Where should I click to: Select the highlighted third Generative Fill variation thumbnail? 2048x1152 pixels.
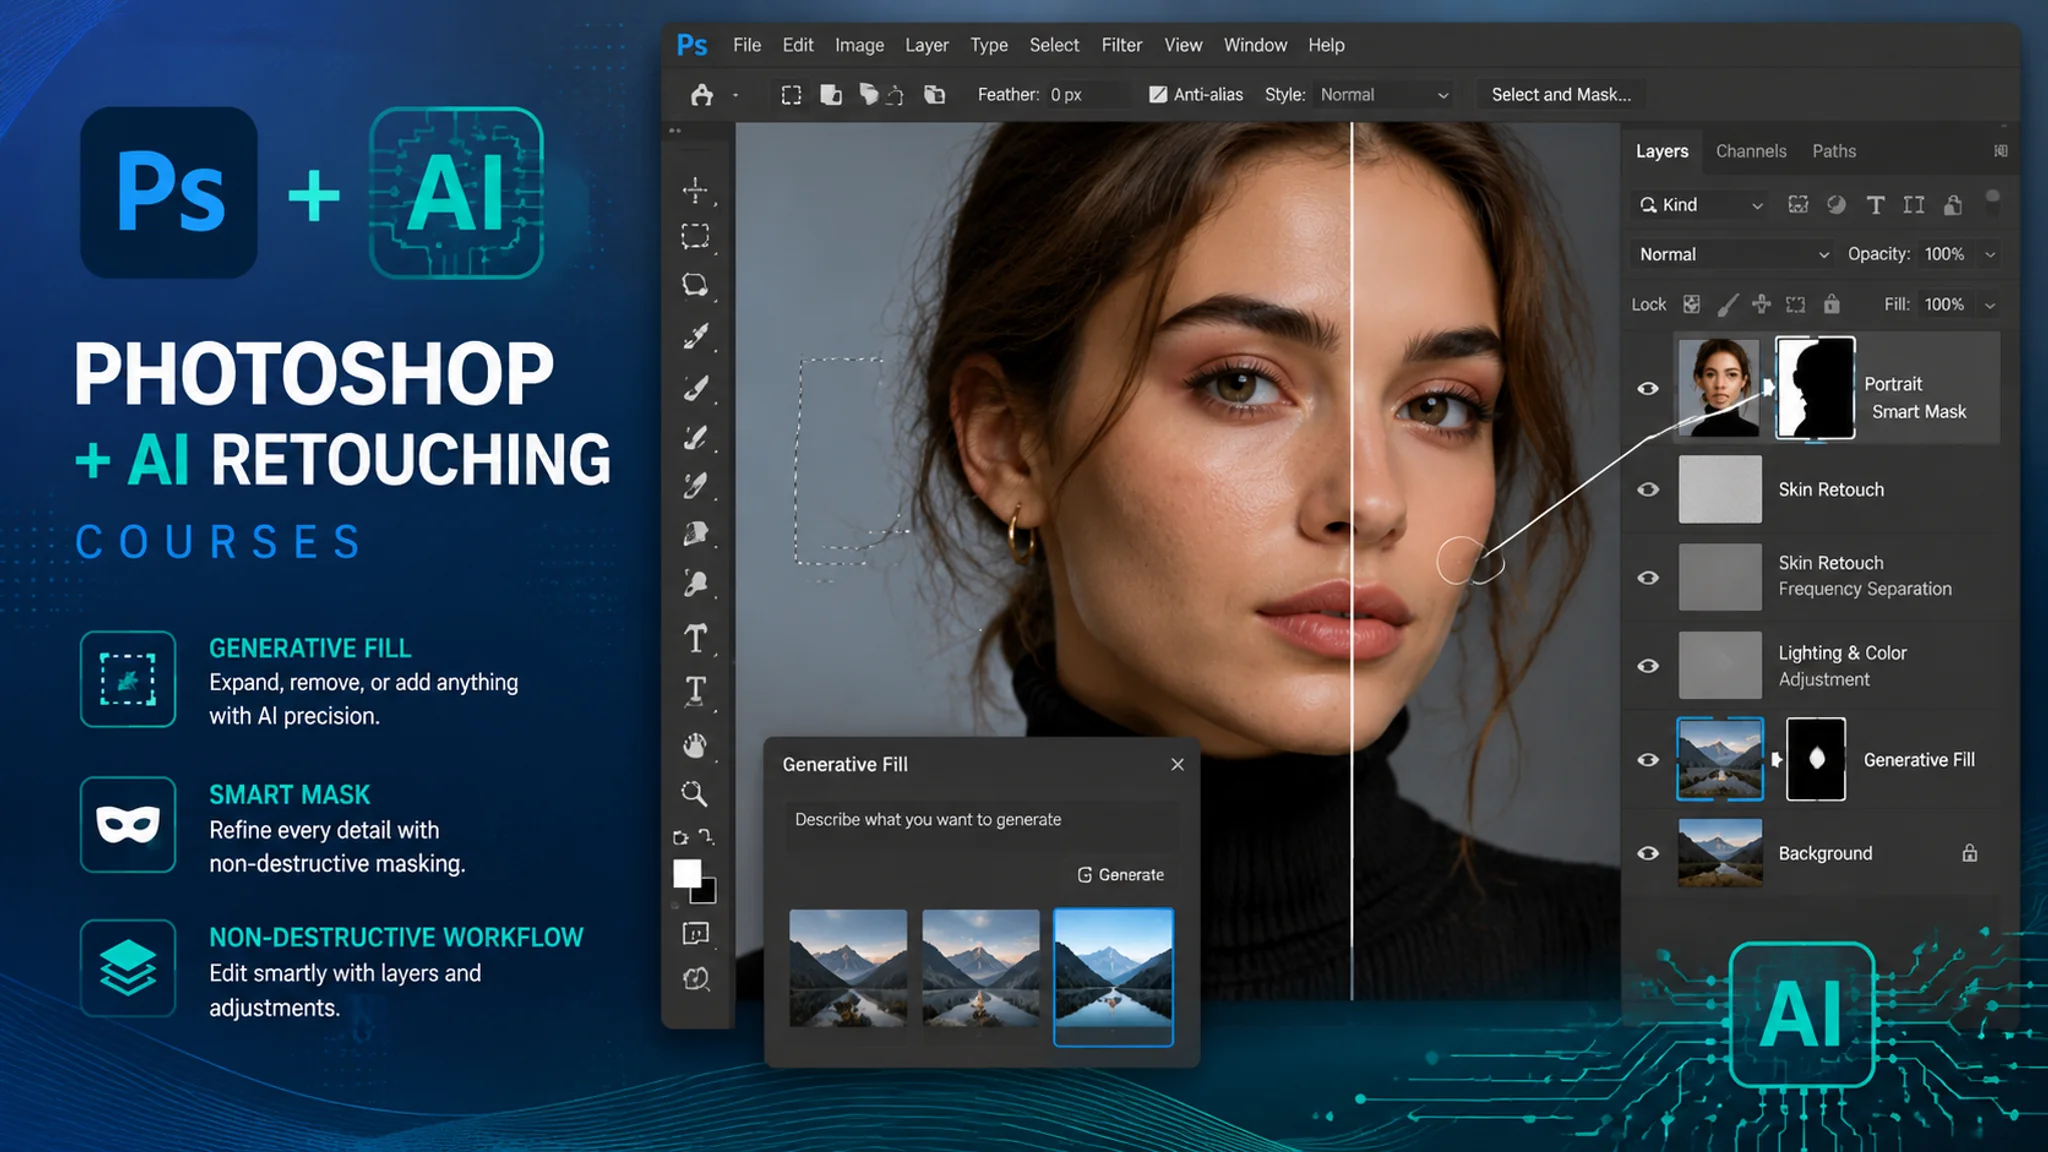coord(1113,977)
